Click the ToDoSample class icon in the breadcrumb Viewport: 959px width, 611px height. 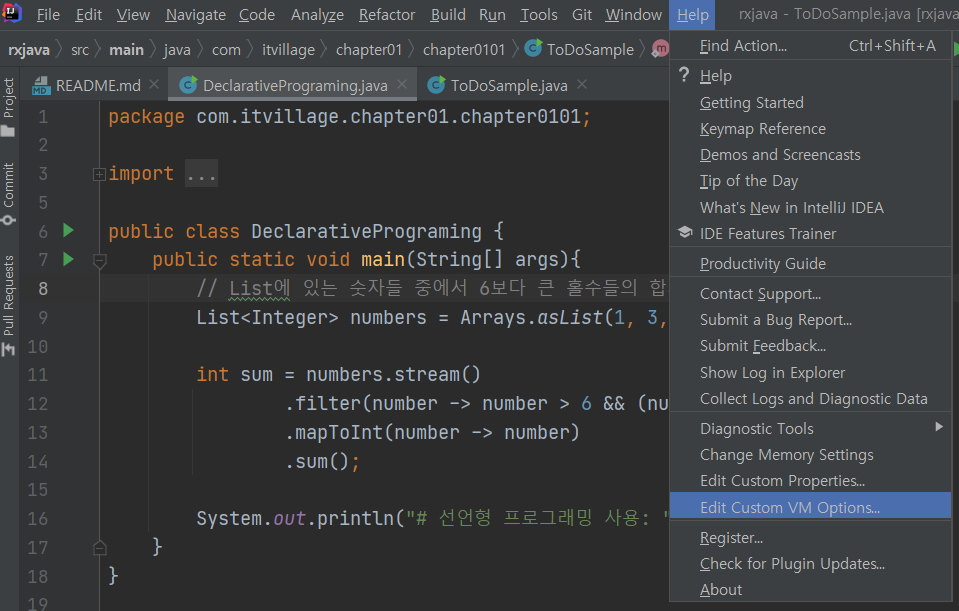pyautogui.click(x=533, y=48)
